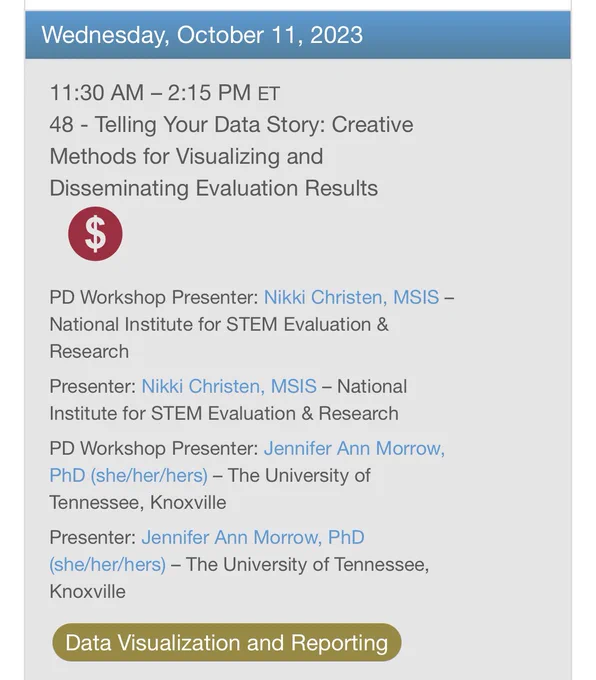Click the Disseminating Evaluation Results title line
This screenshot has width=596, height=680.
[214, 188]
